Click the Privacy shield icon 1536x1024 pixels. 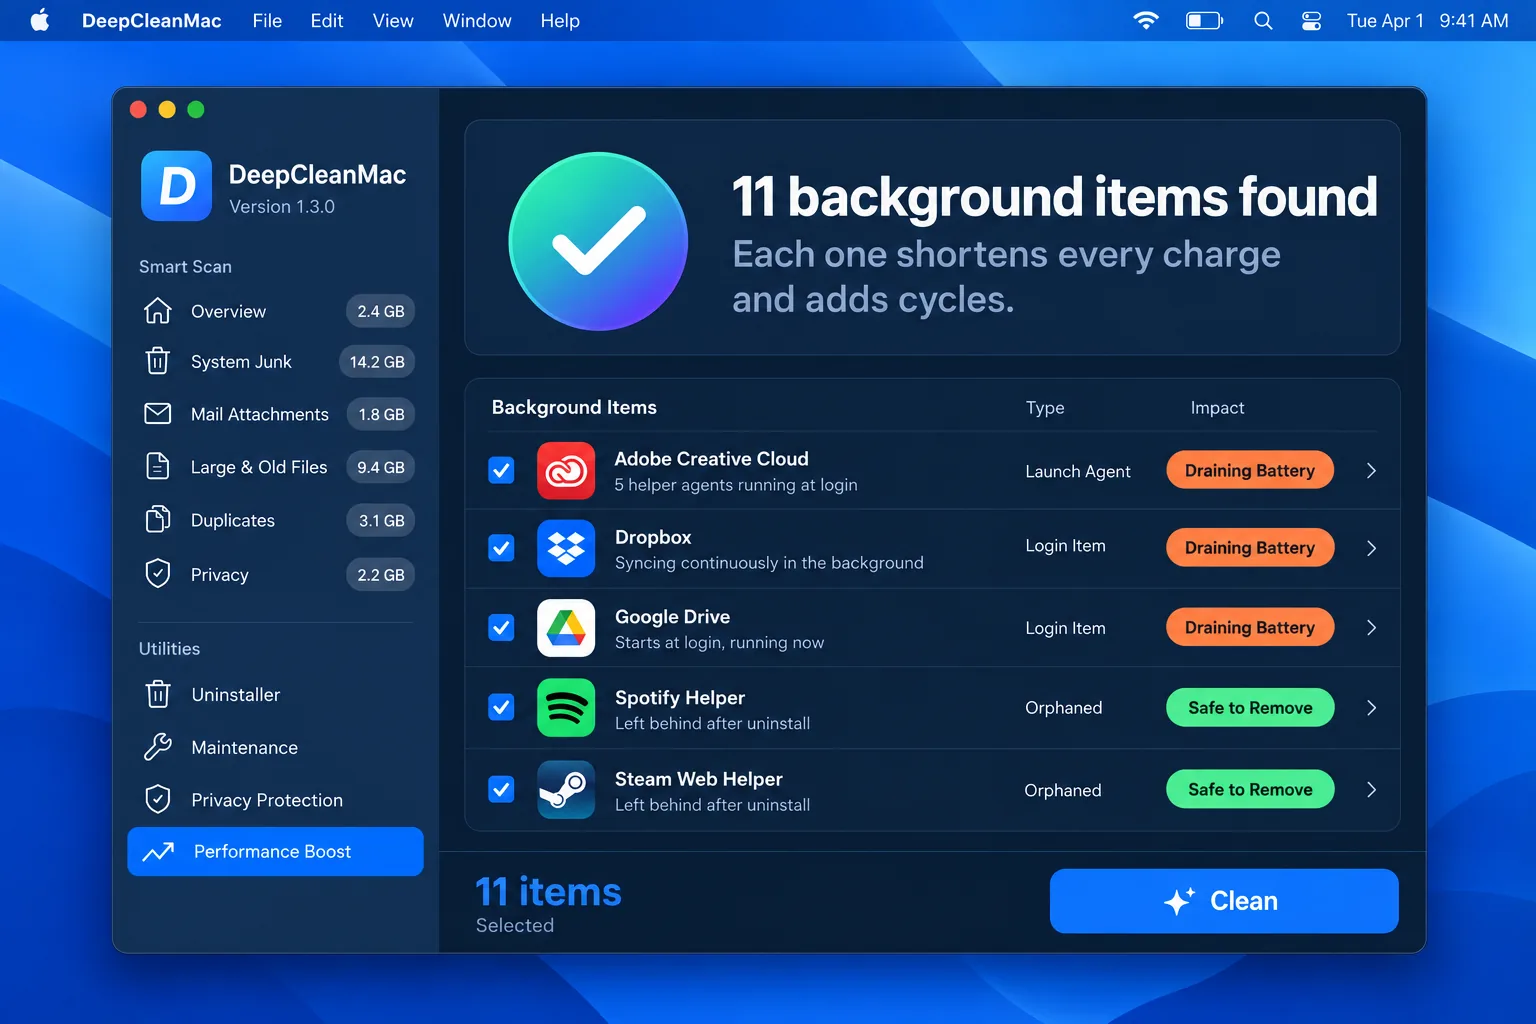click(x=158, y=574)
